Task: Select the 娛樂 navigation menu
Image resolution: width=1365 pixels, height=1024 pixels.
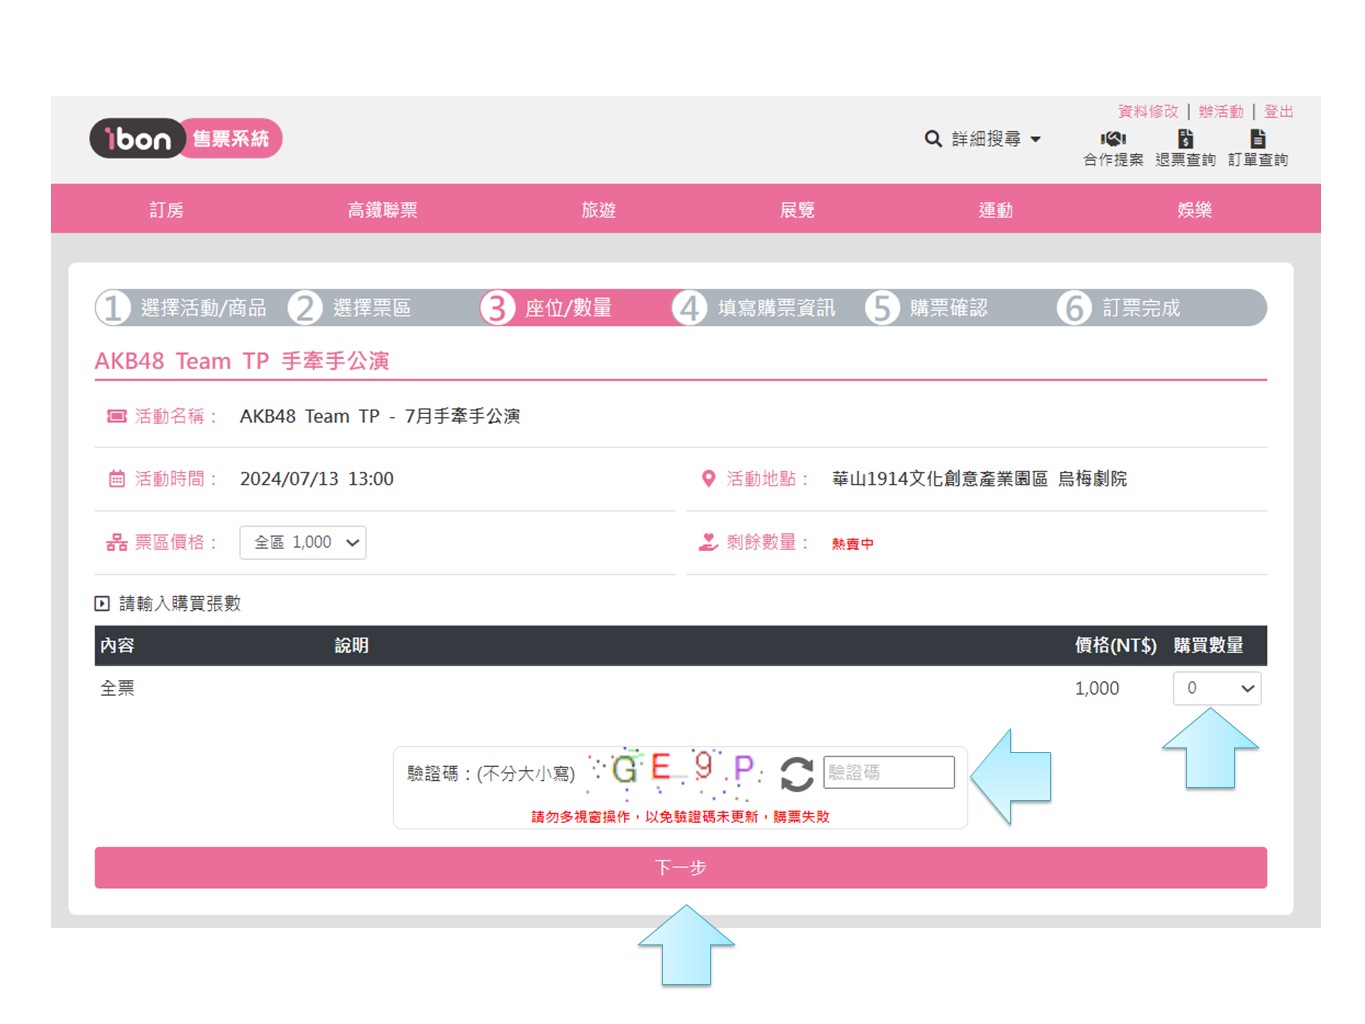Action: [x=1194, y=210]
